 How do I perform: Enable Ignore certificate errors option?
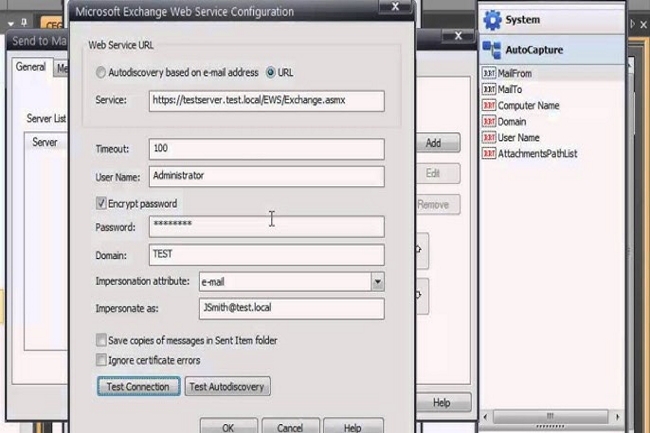(101, 359)
